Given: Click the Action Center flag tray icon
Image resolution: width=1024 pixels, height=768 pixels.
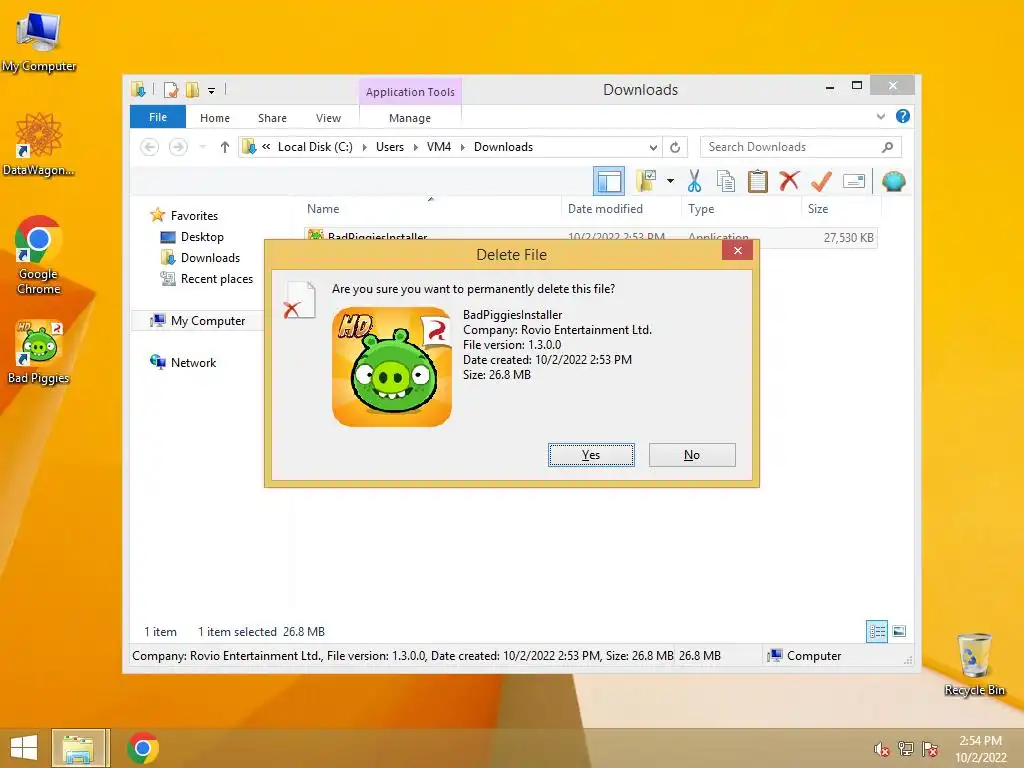Looking at the screenshot, I should [930, 749].
